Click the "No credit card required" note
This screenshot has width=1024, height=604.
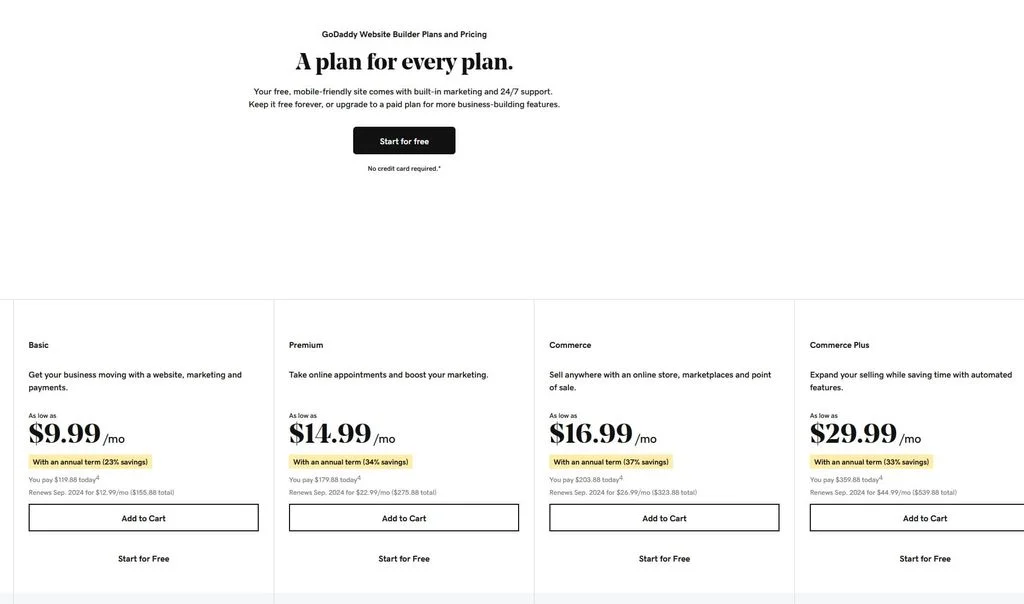pyautogui.click(x=404, y=169)
